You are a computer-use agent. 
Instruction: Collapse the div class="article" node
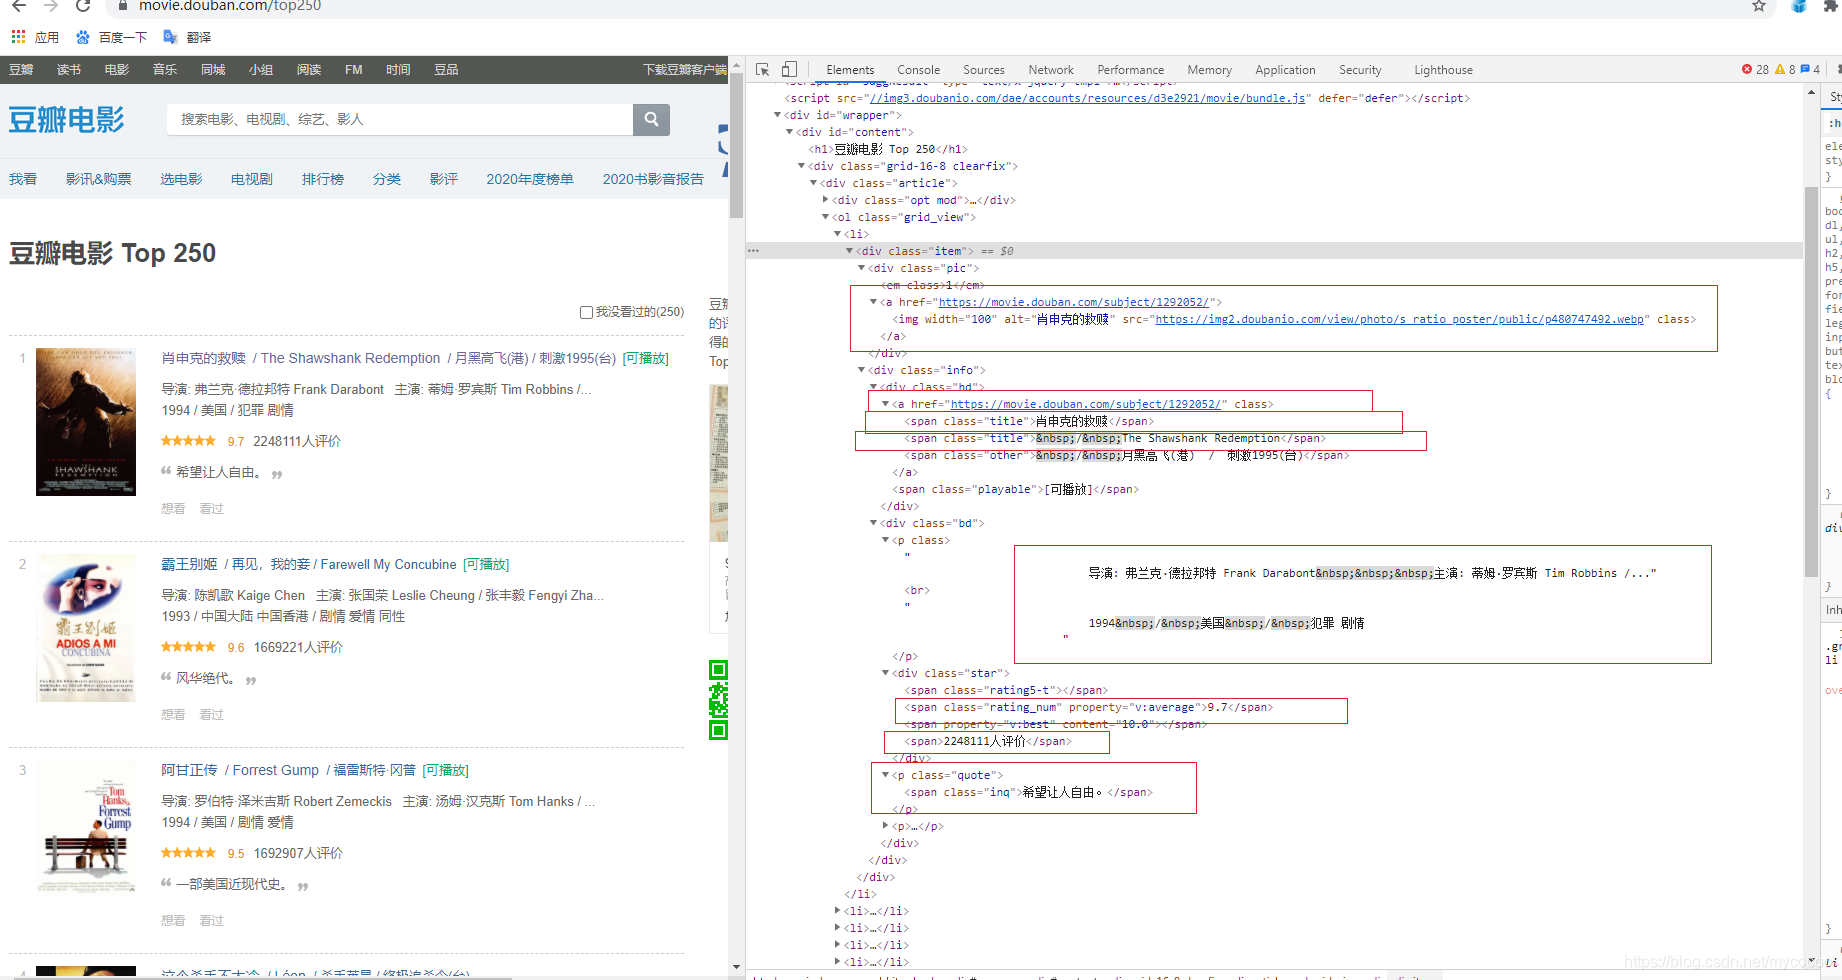[x=814, y=183]
